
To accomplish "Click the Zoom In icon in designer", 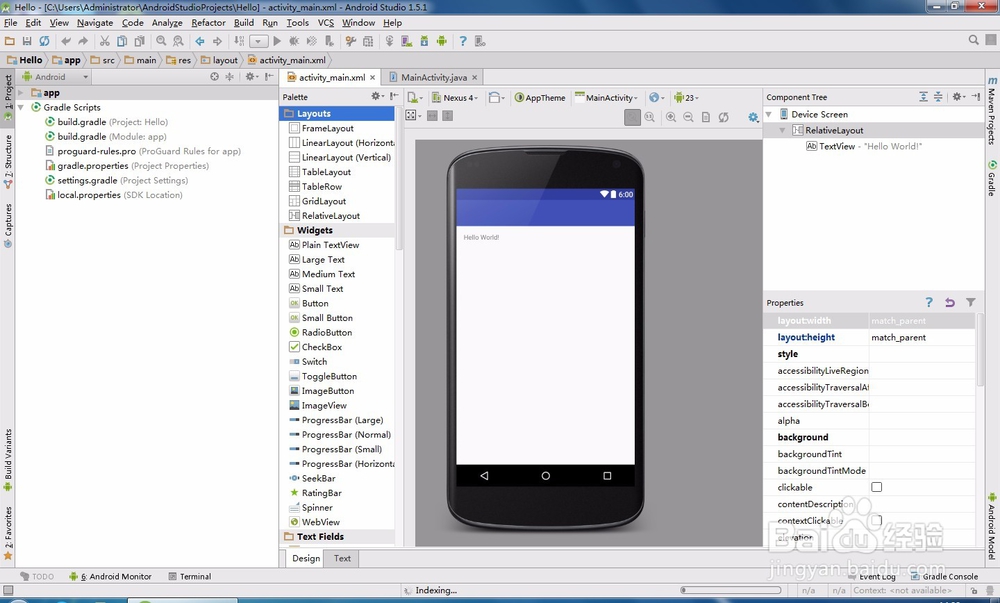I will [x=671, y=117].
